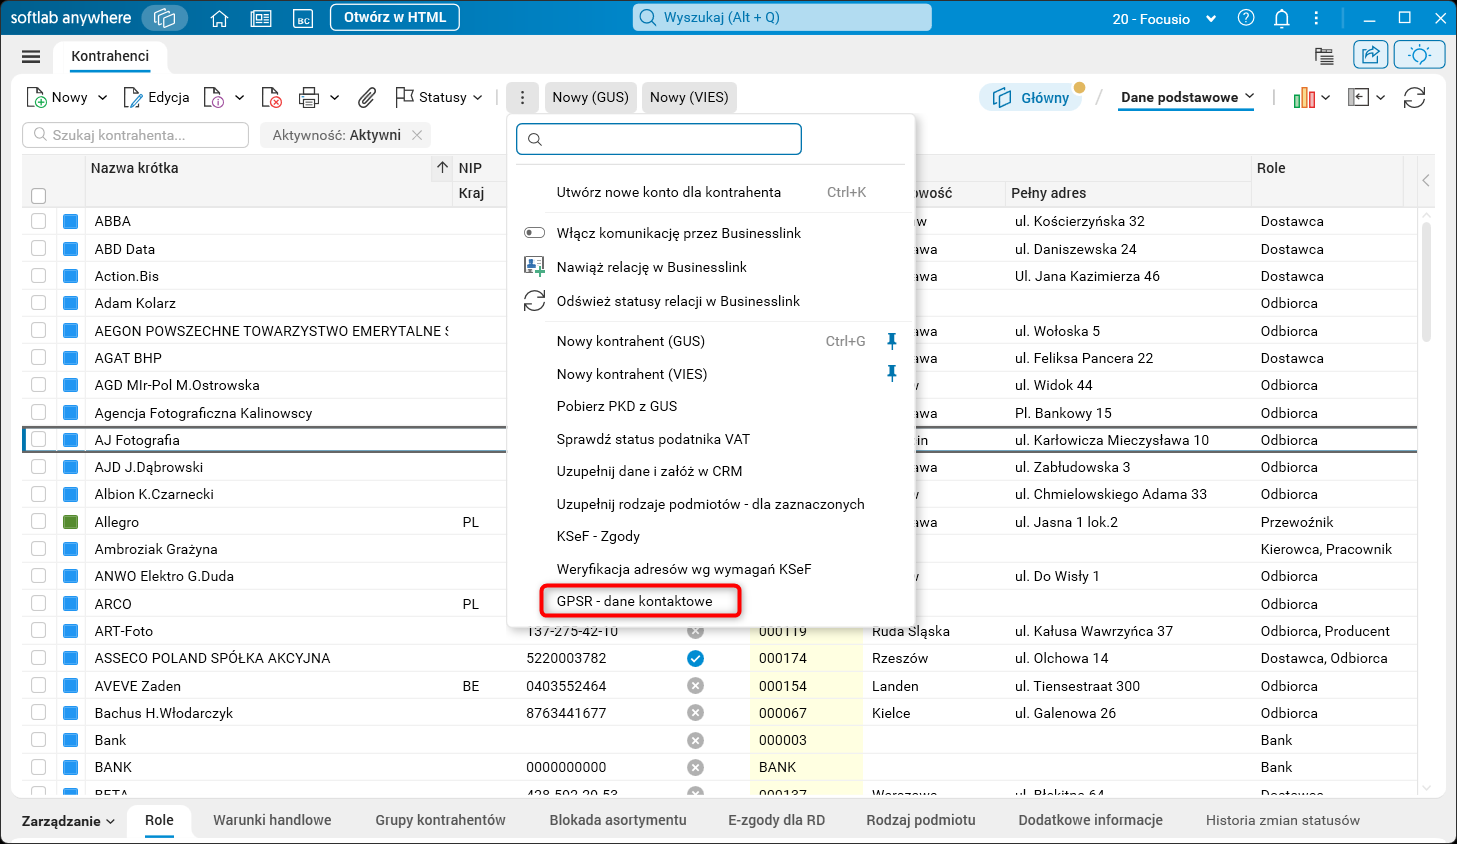Viewport: 1457px width, 844px height.
Task: Click the blue color square in Bank row
Action: click(70, 740)
